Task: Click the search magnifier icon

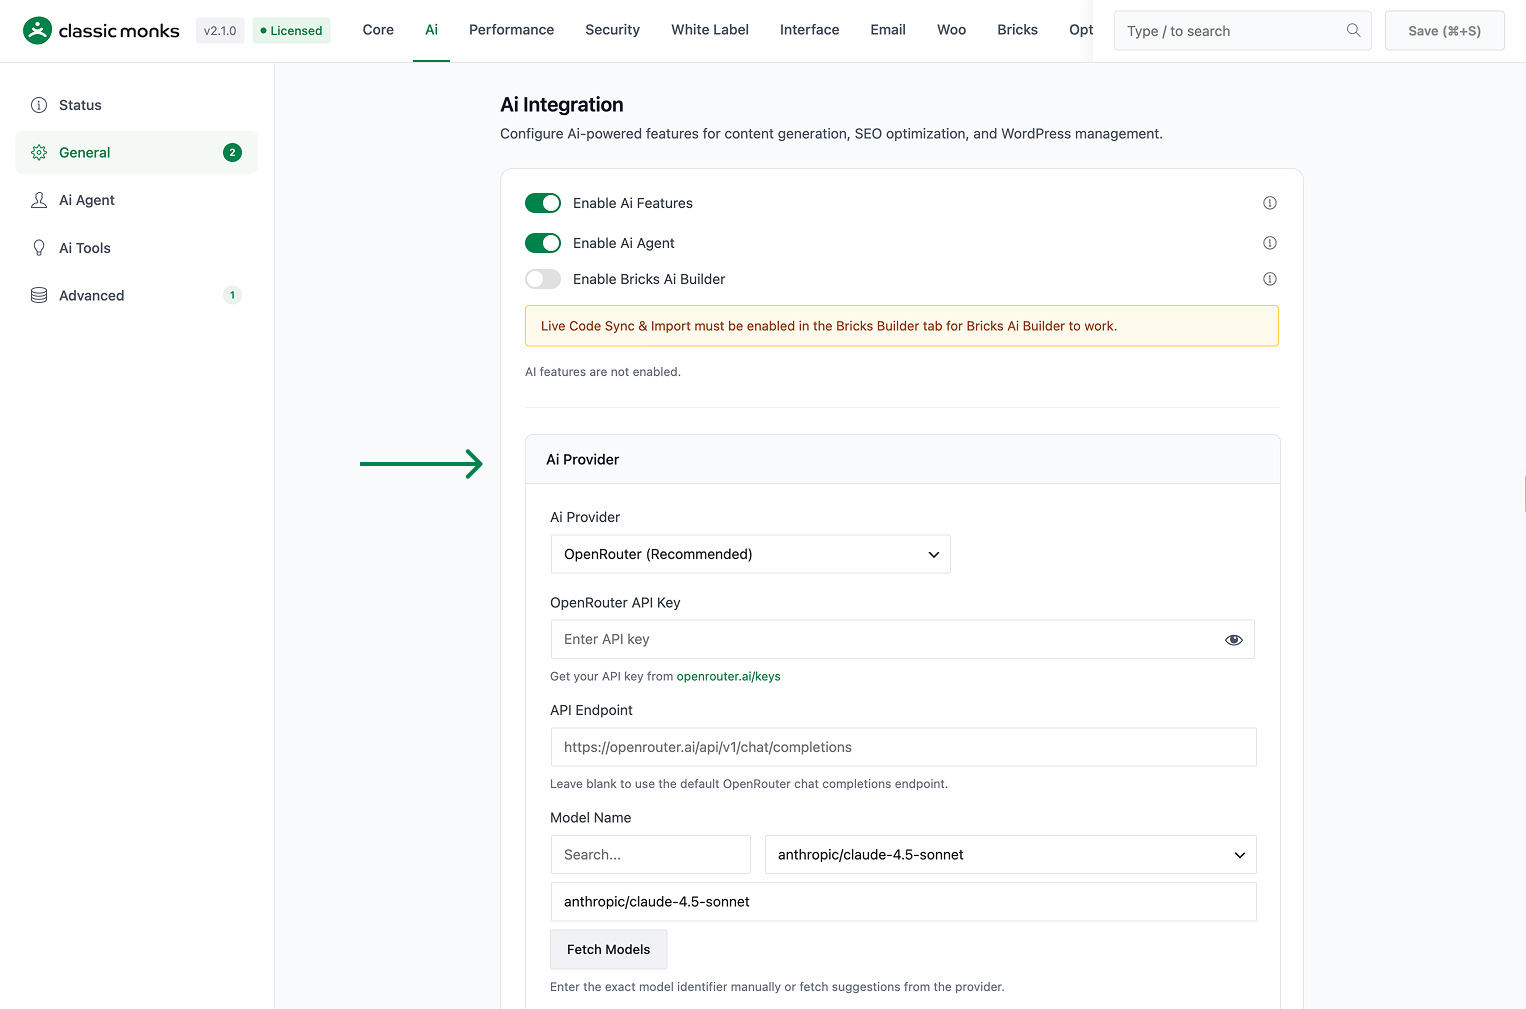Action: pyautogui.click(x=1353, y=30)
